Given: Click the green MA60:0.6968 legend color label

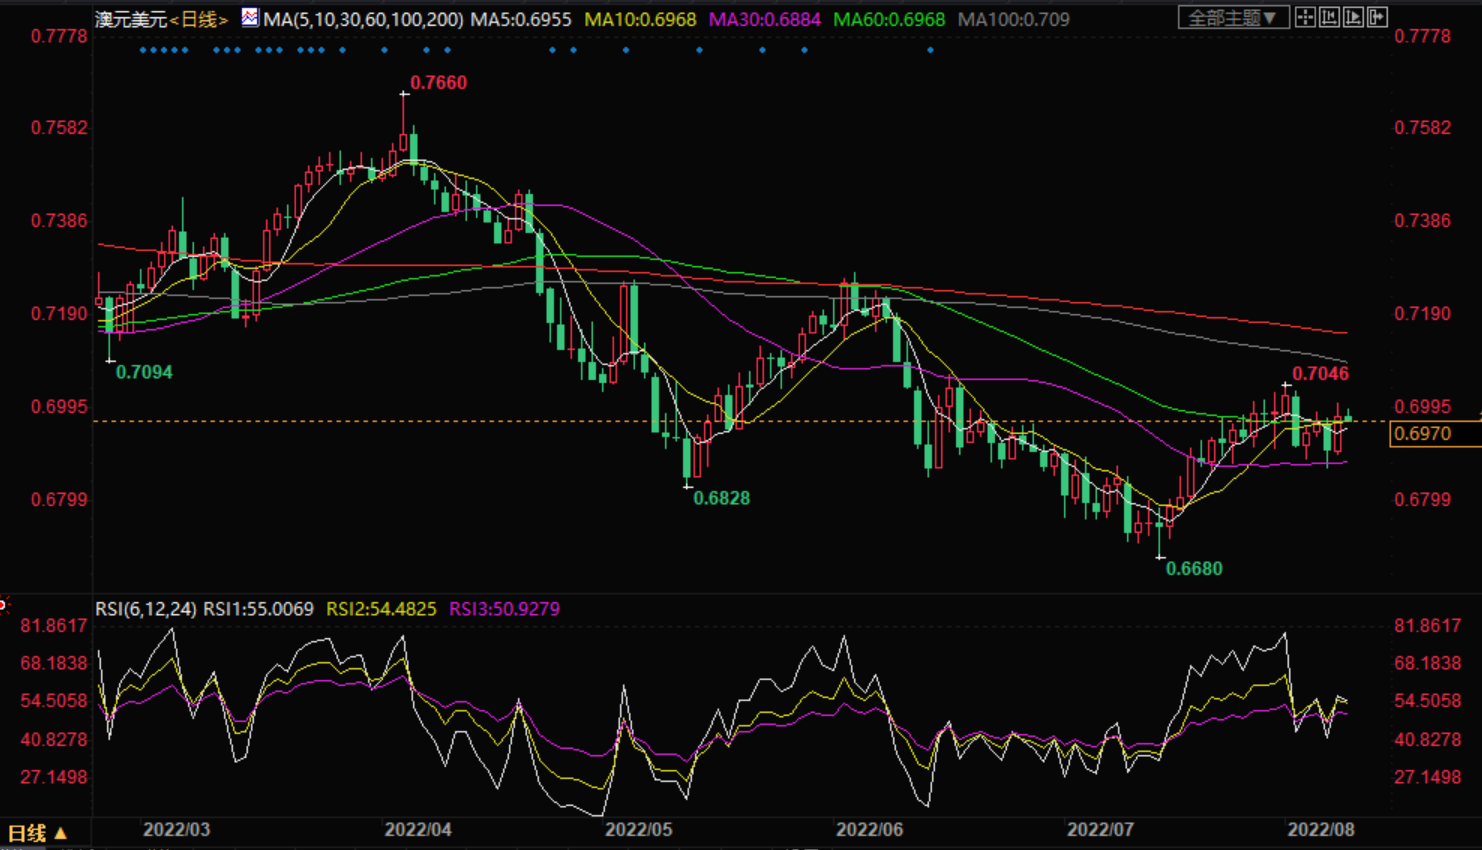Looking at the screenshot, I should tap(888, 19).
